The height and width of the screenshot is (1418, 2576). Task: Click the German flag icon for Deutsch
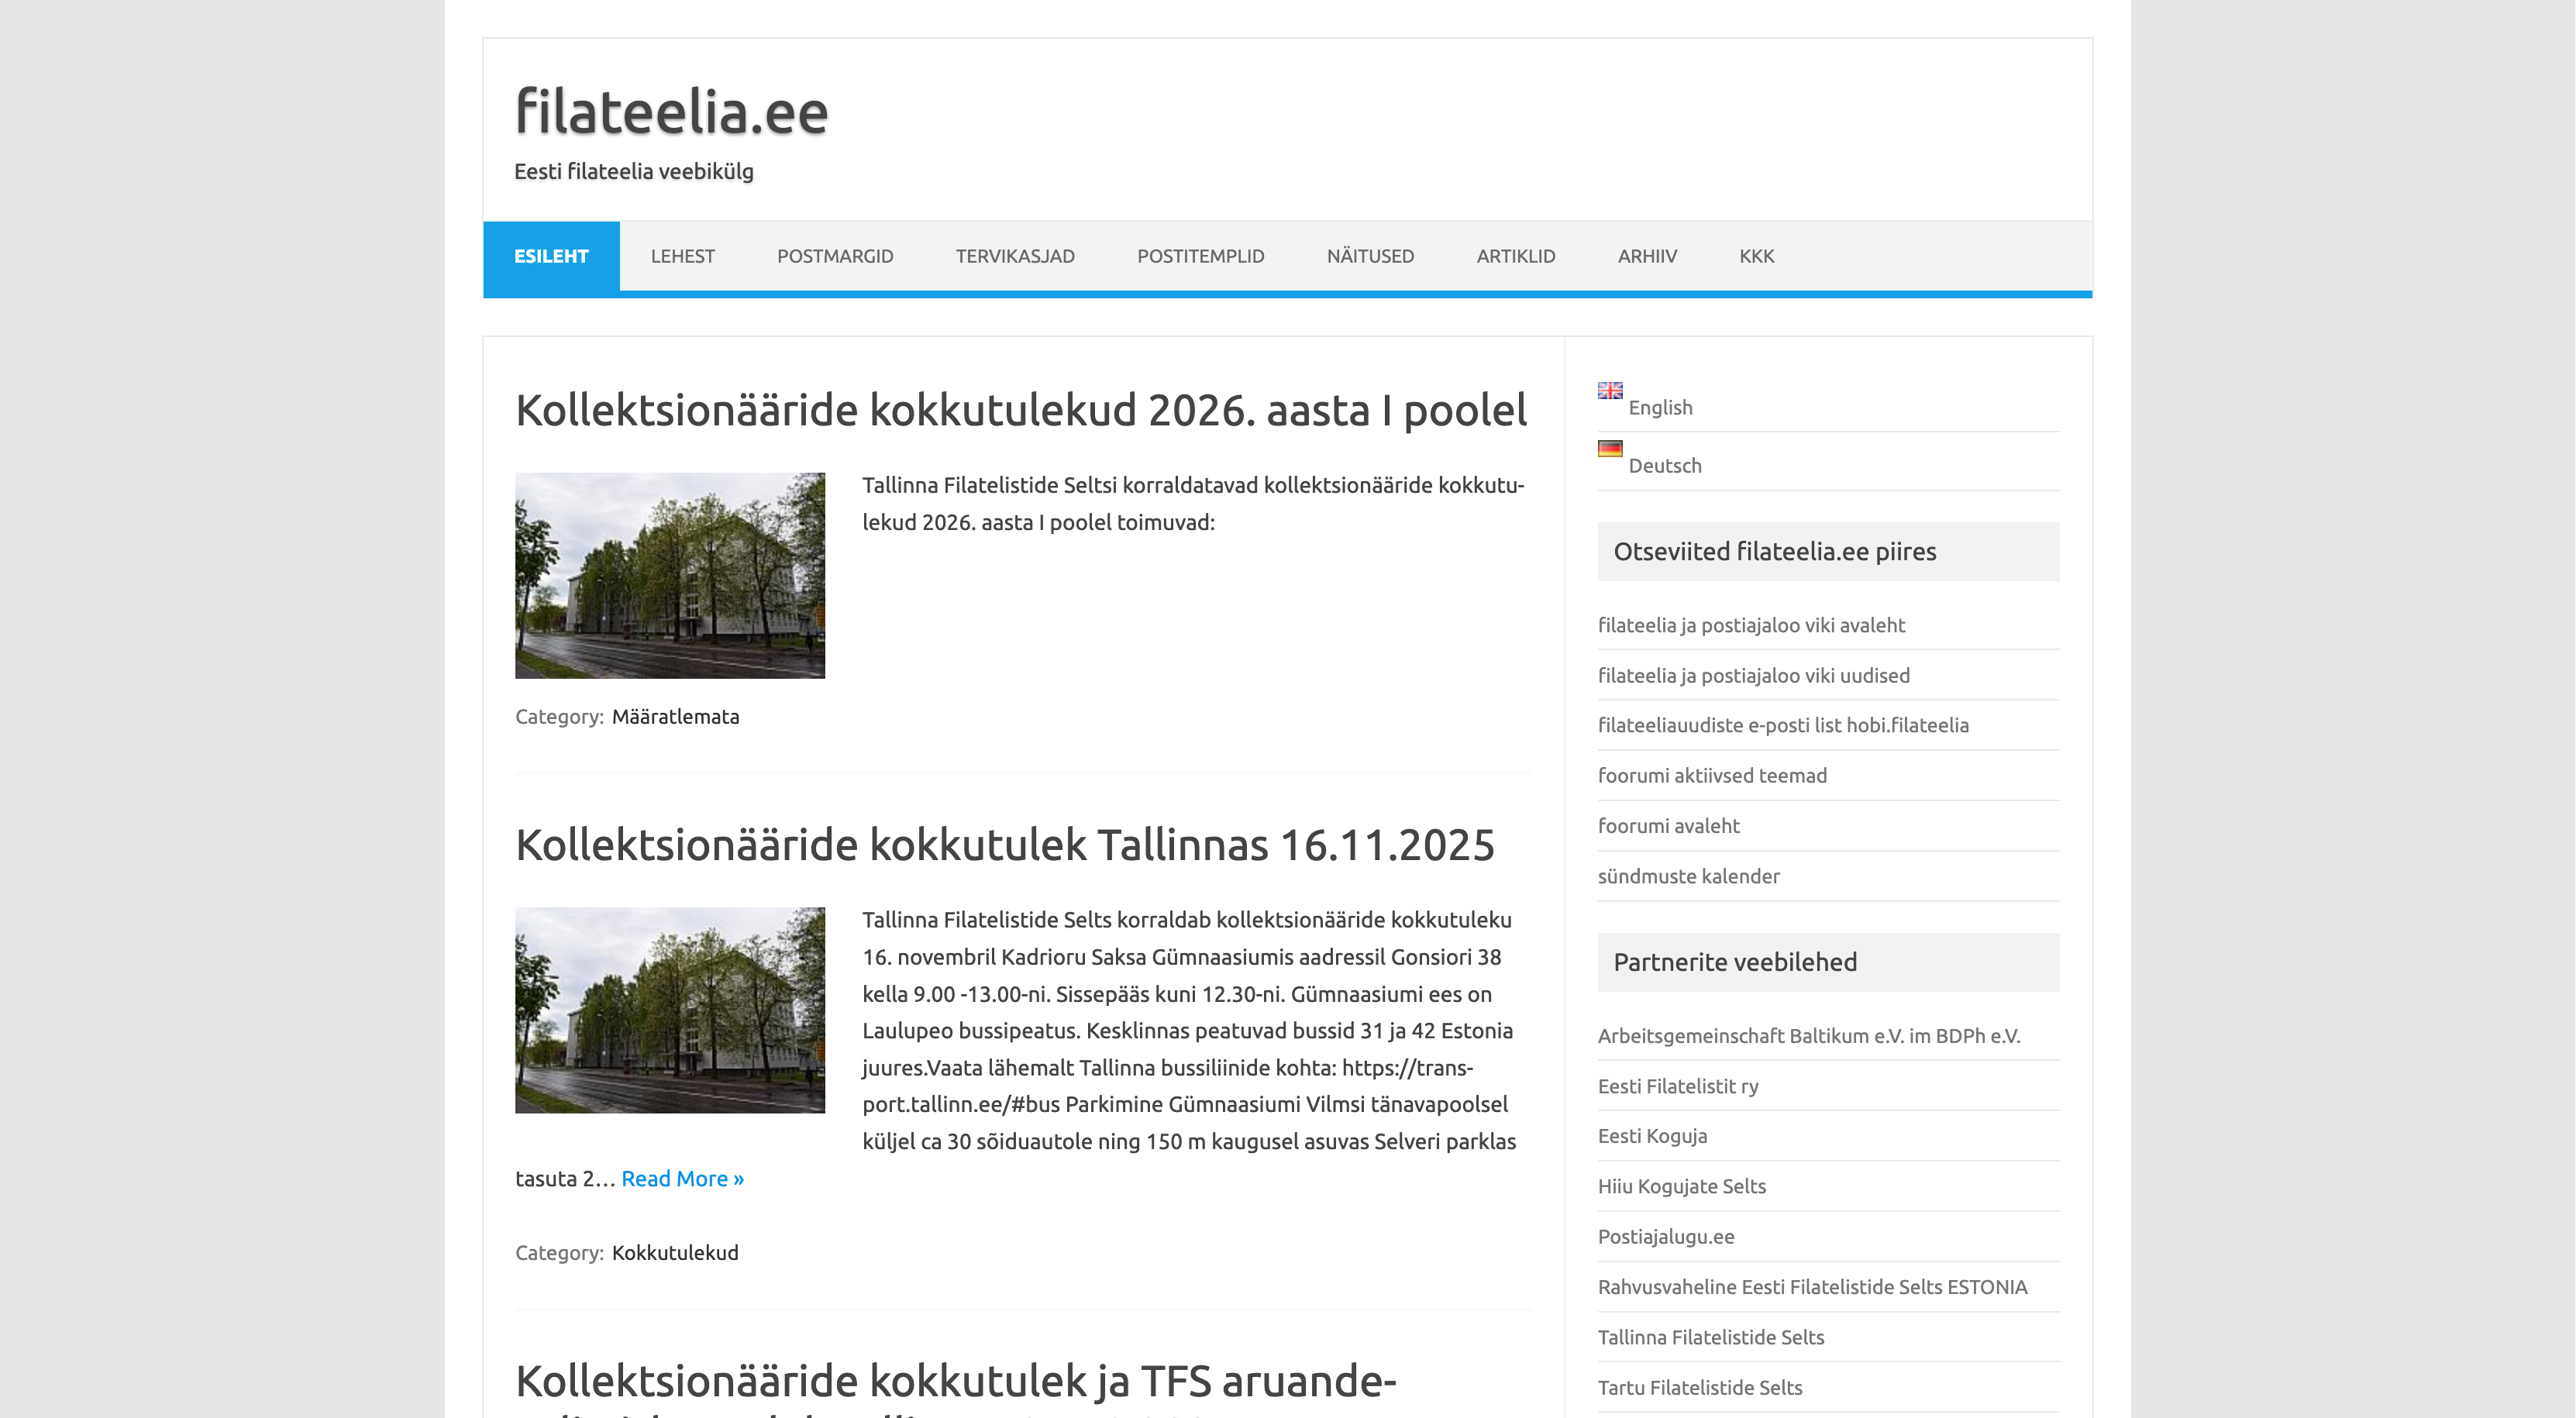[x=1609, y=448]
